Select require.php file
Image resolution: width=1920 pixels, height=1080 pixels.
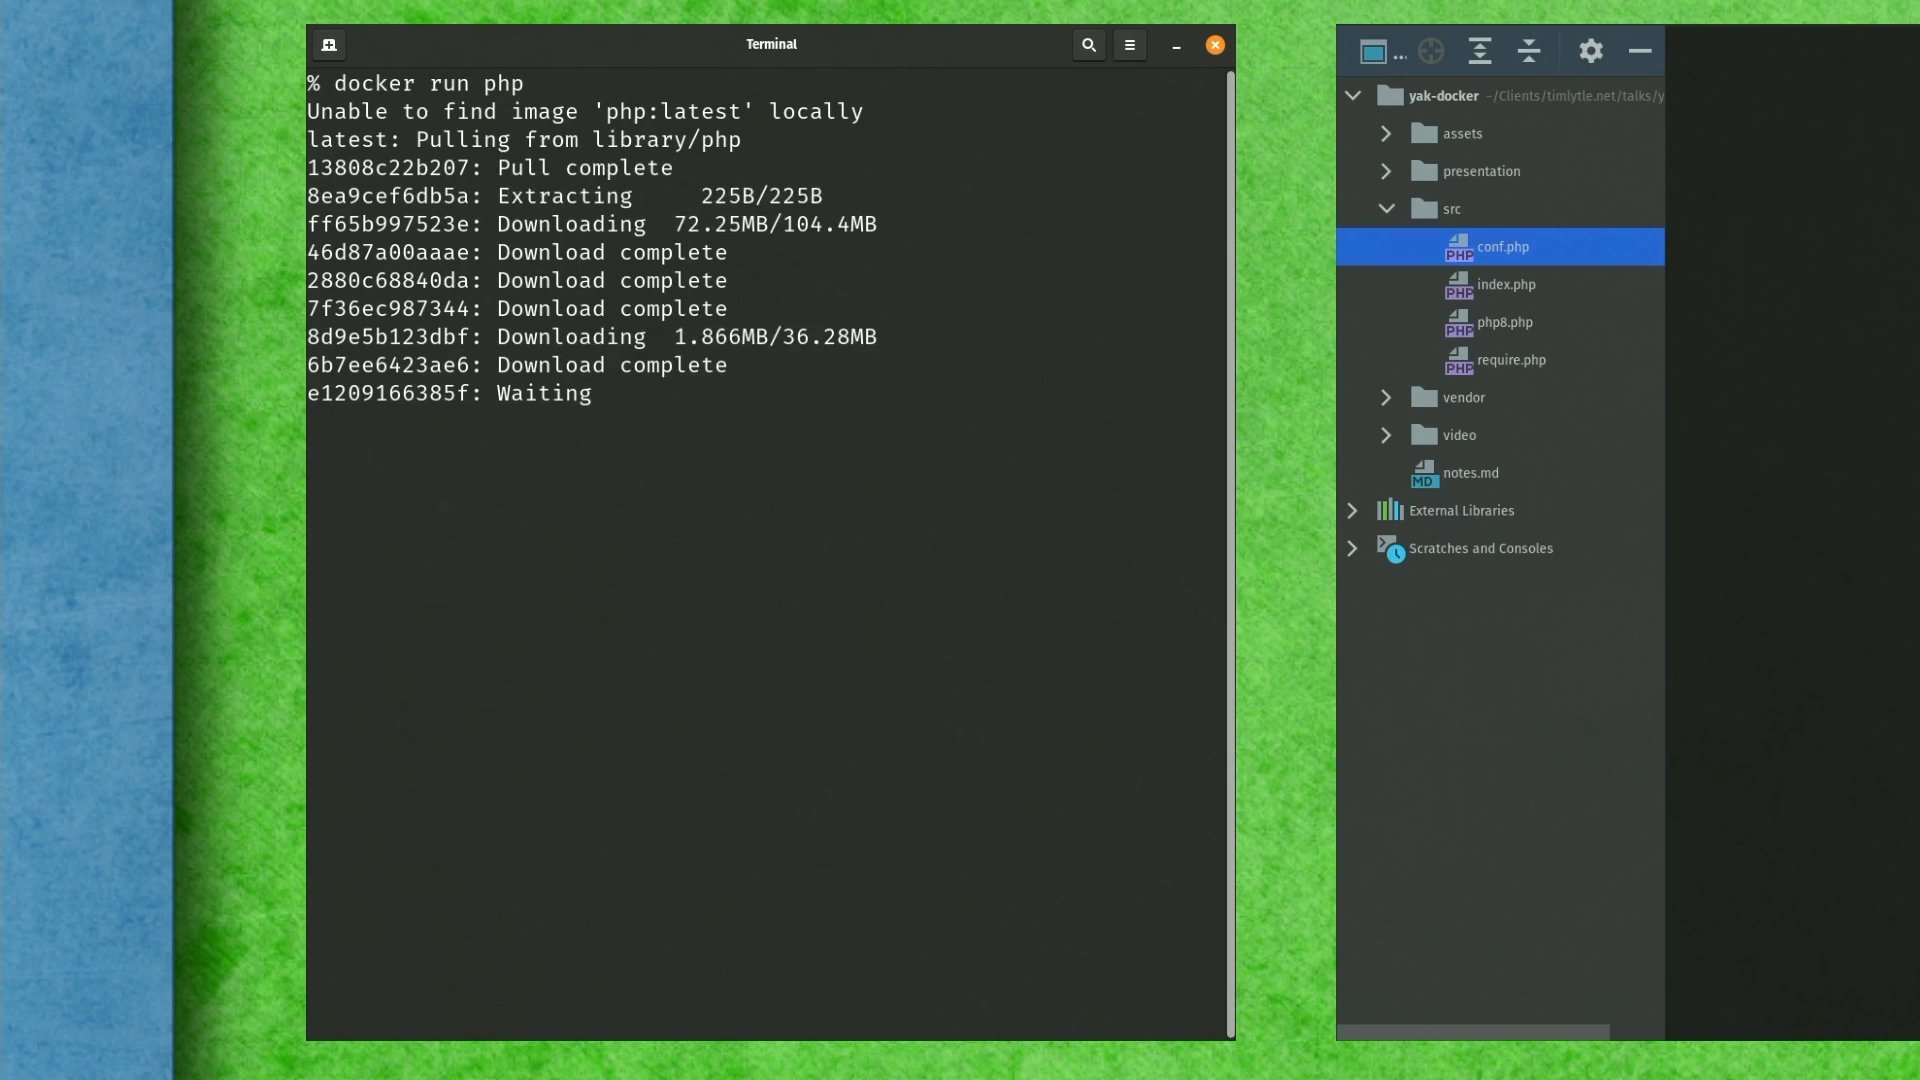pyautogui.click(x=1510, y=360)
